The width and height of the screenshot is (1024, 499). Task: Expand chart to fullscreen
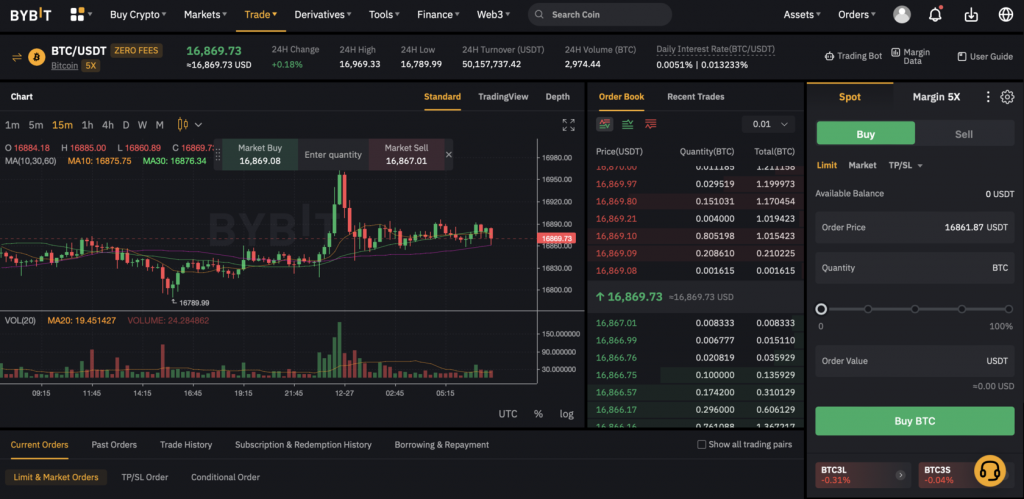pyautogui.click(x=568, y=125)
